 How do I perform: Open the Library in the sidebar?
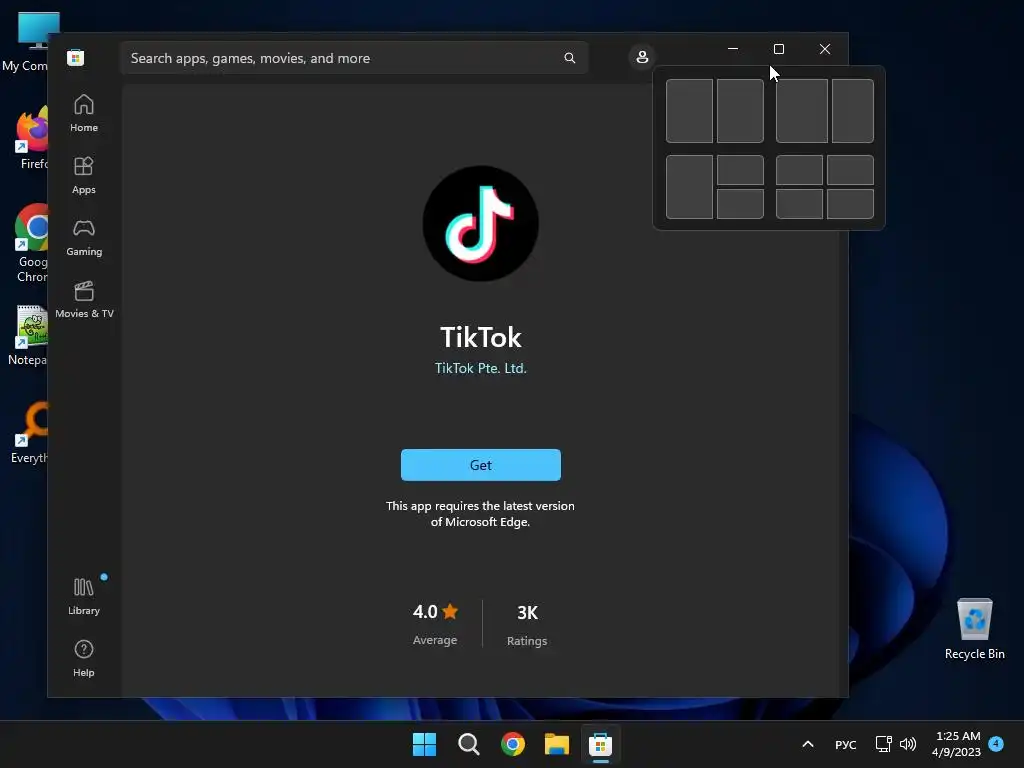[x=84, y=596]
